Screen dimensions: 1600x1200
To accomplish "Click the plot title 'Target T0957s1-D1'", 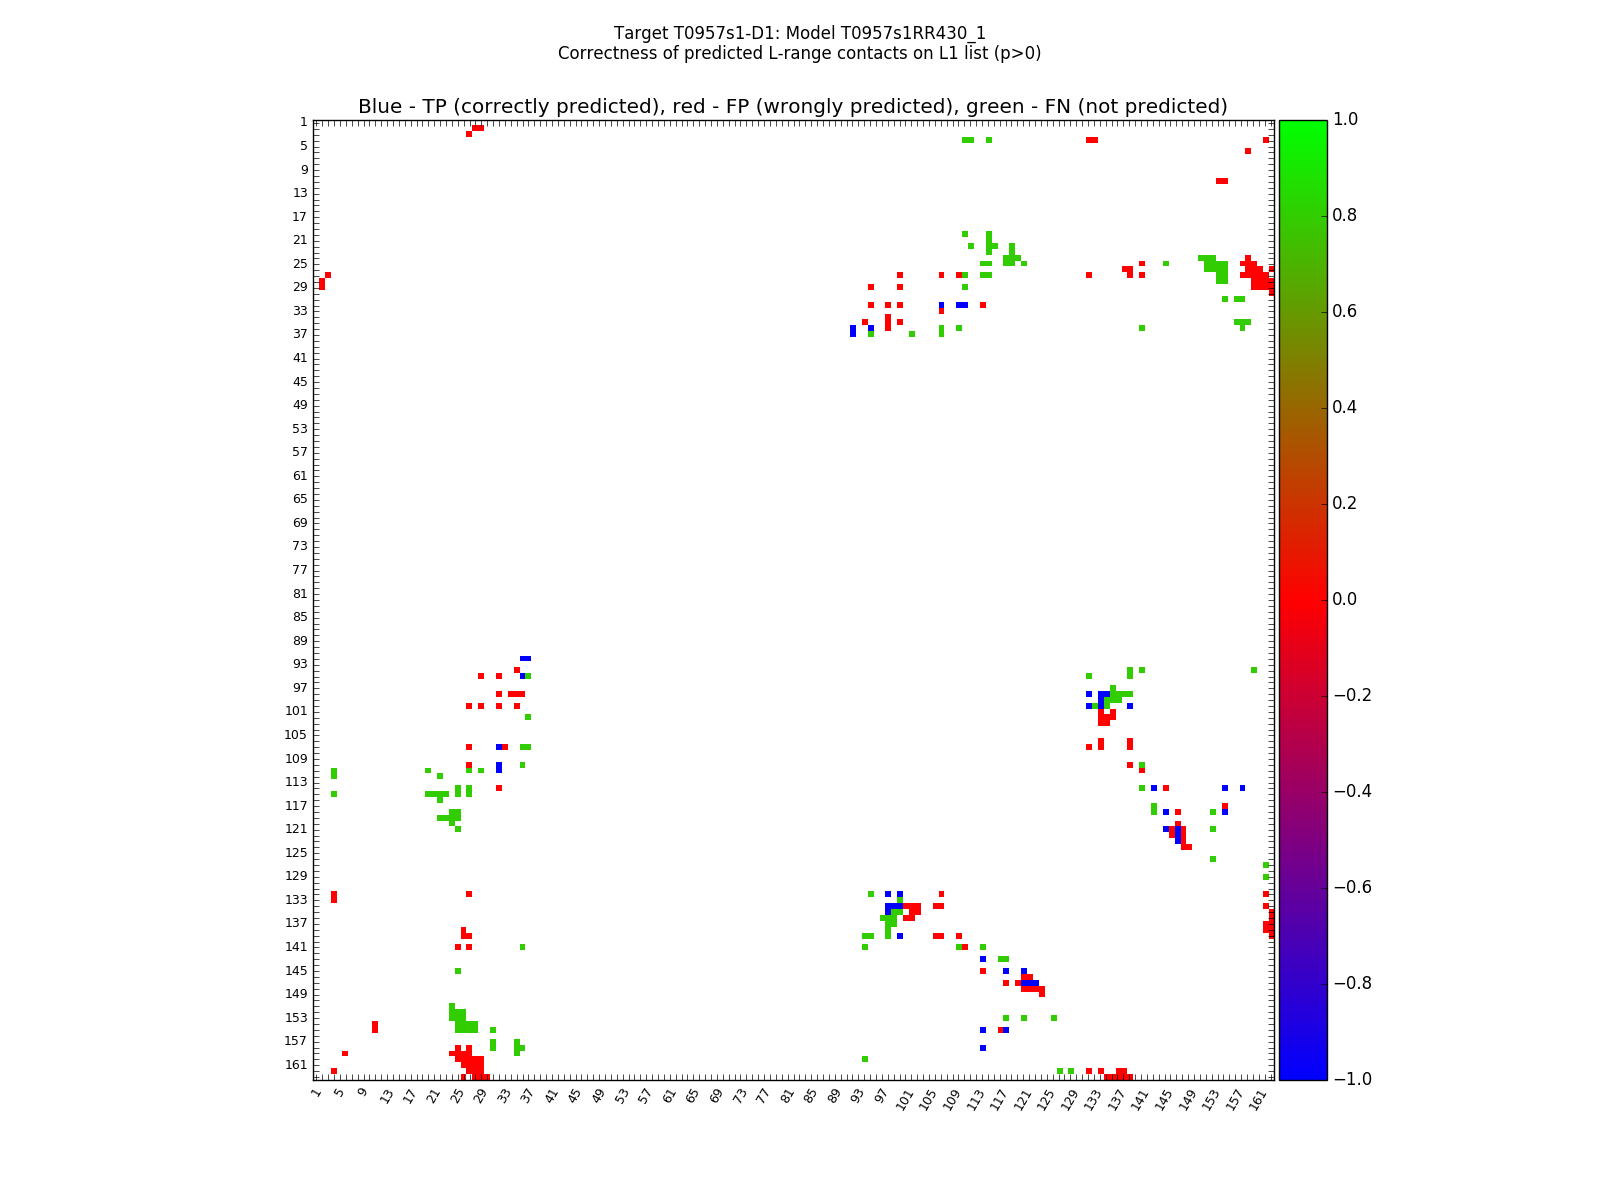I will 799,33.
